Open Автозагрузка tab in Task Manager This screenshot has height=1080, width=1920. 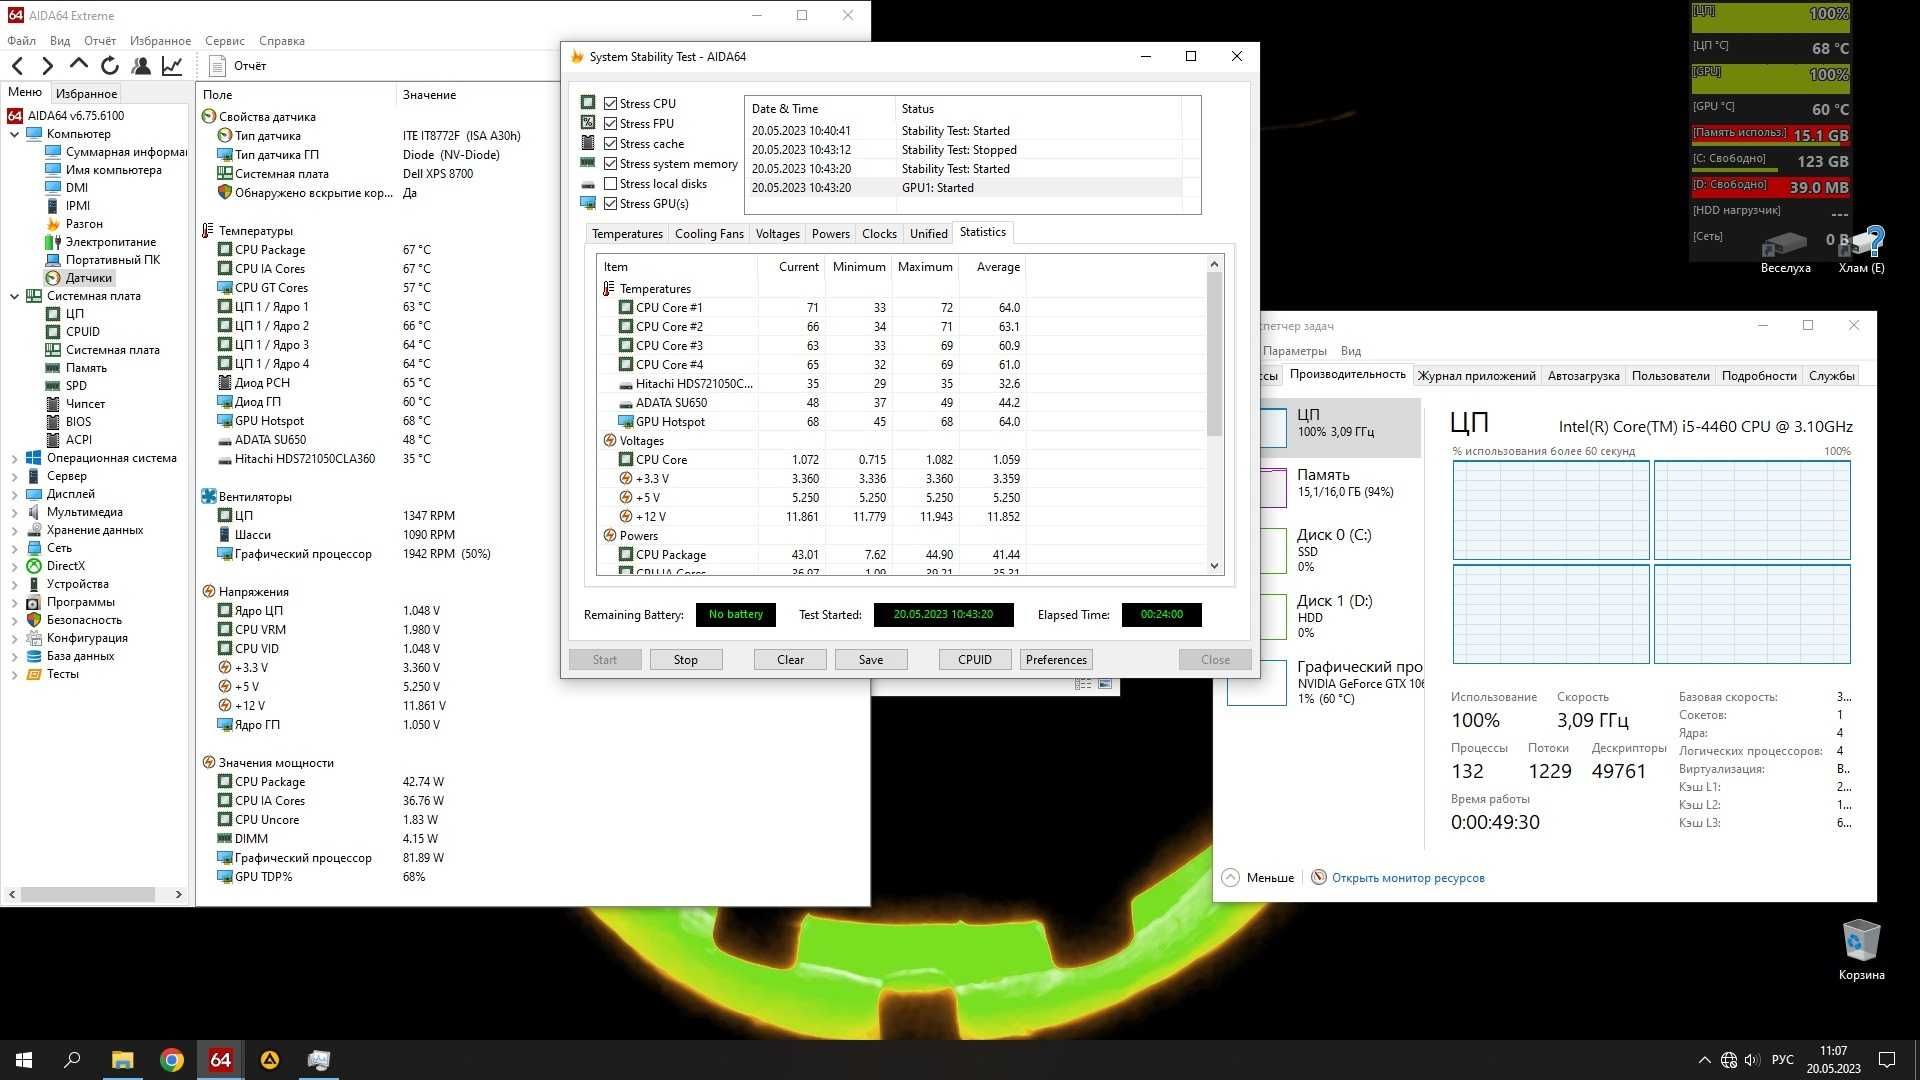(1583, 376)
